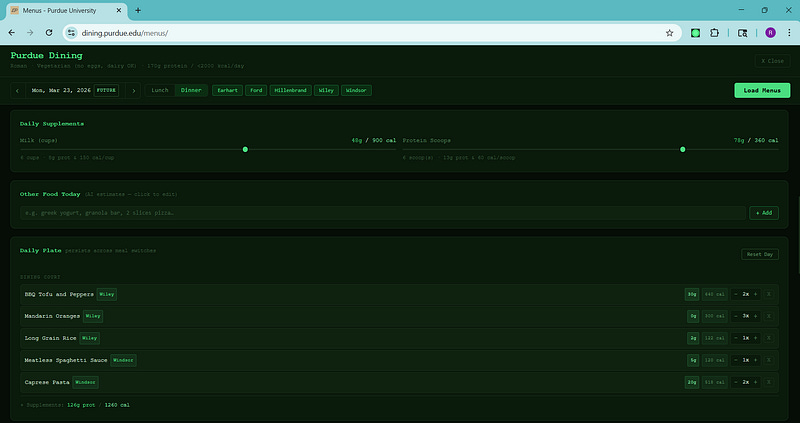Click Wiley tag on BBQ Tofu row
The height and width of the screenshot is (423, 800).
tap(107, 294)
